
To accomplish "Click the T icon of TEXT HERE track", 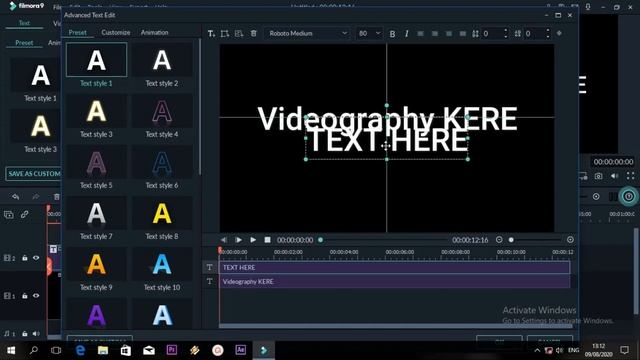I will [210, 267].
